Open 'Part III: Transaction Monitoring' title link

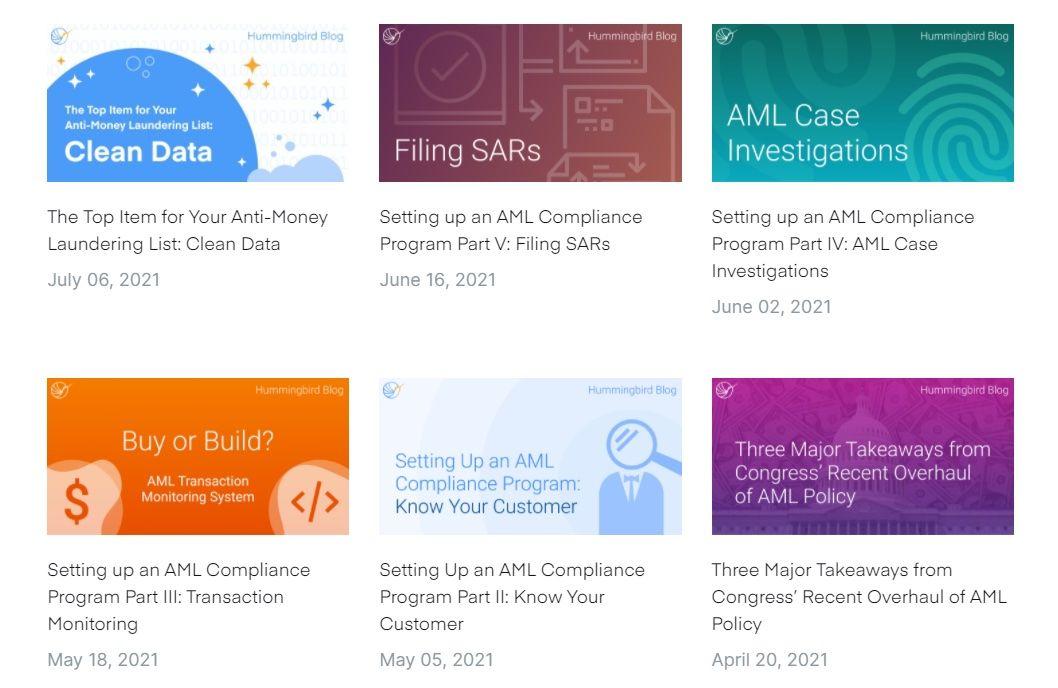[179, 597]
